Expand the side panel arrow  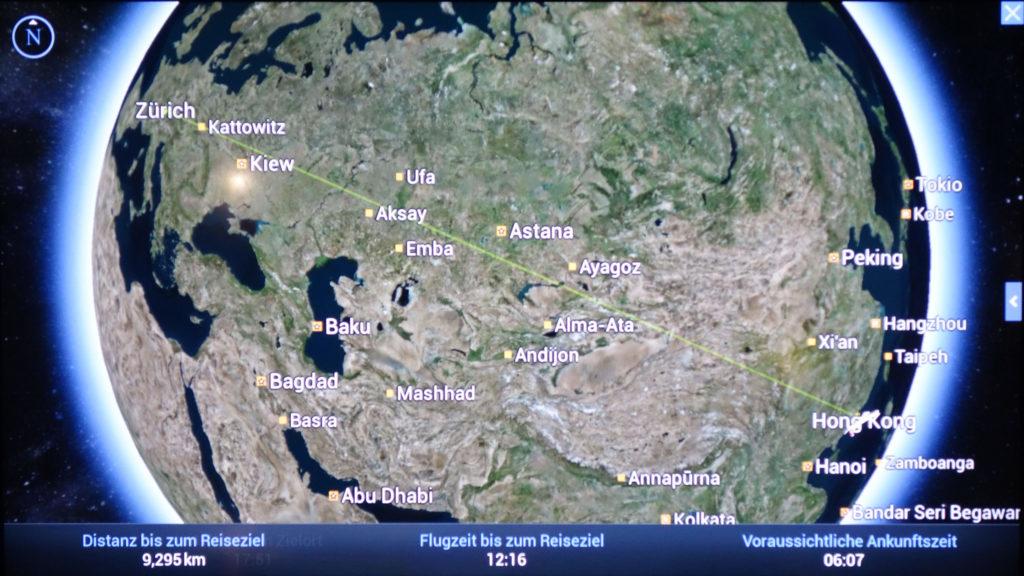[x=1014, y=302]
